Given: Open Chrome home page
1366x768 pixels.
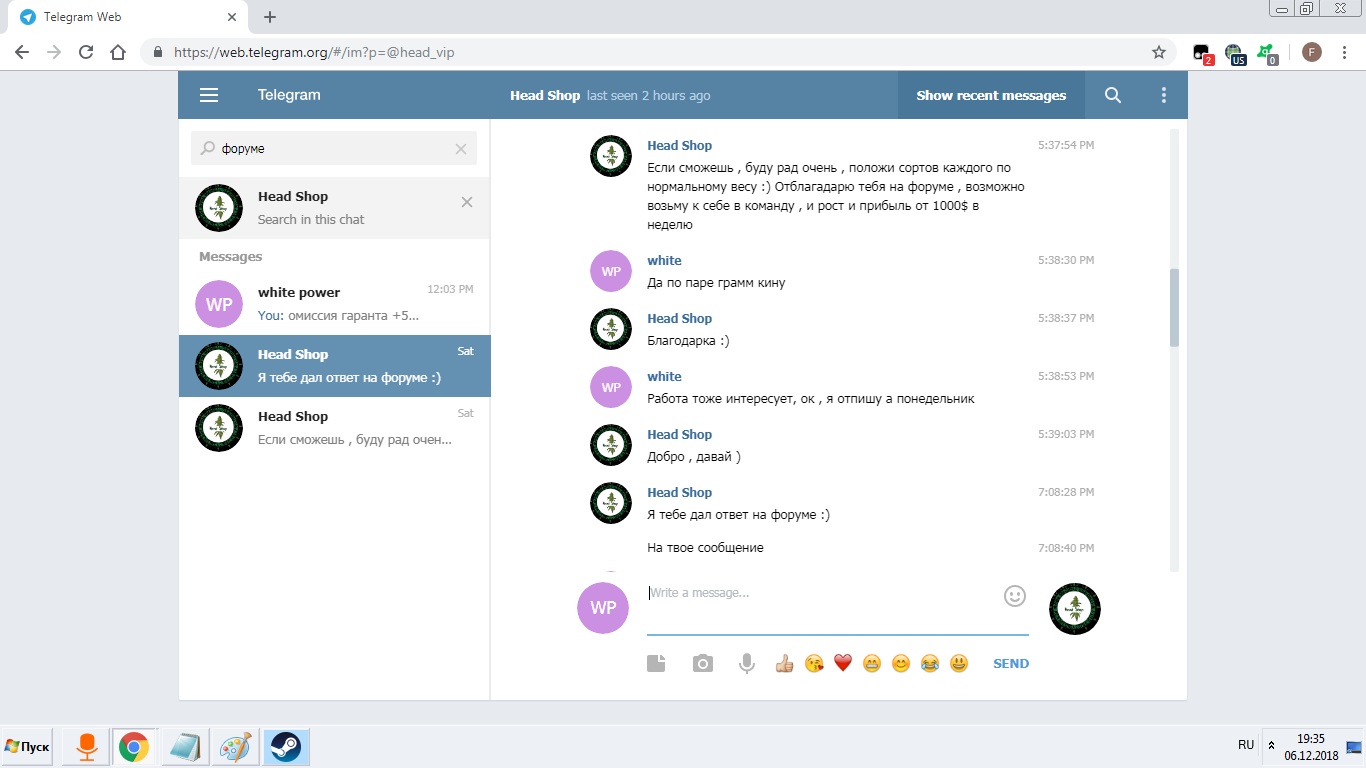Looking at the screenshot, I should [x=118, y=52].
